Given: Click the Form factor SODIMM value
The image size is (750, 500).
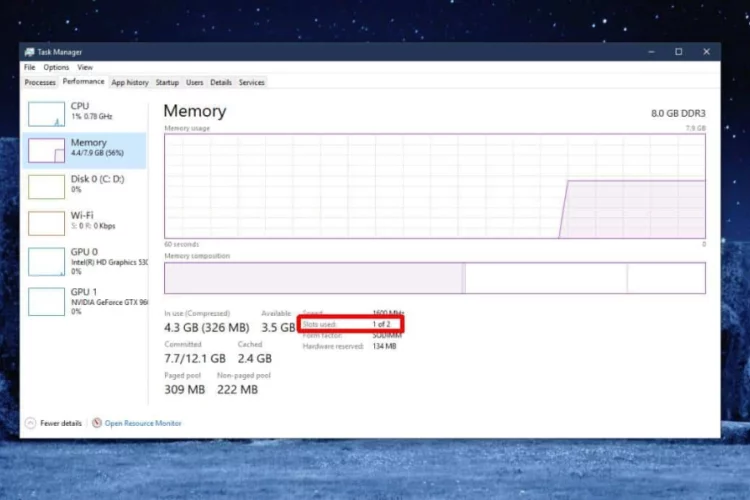Looking at the screenshot, I should click(387, 335).
